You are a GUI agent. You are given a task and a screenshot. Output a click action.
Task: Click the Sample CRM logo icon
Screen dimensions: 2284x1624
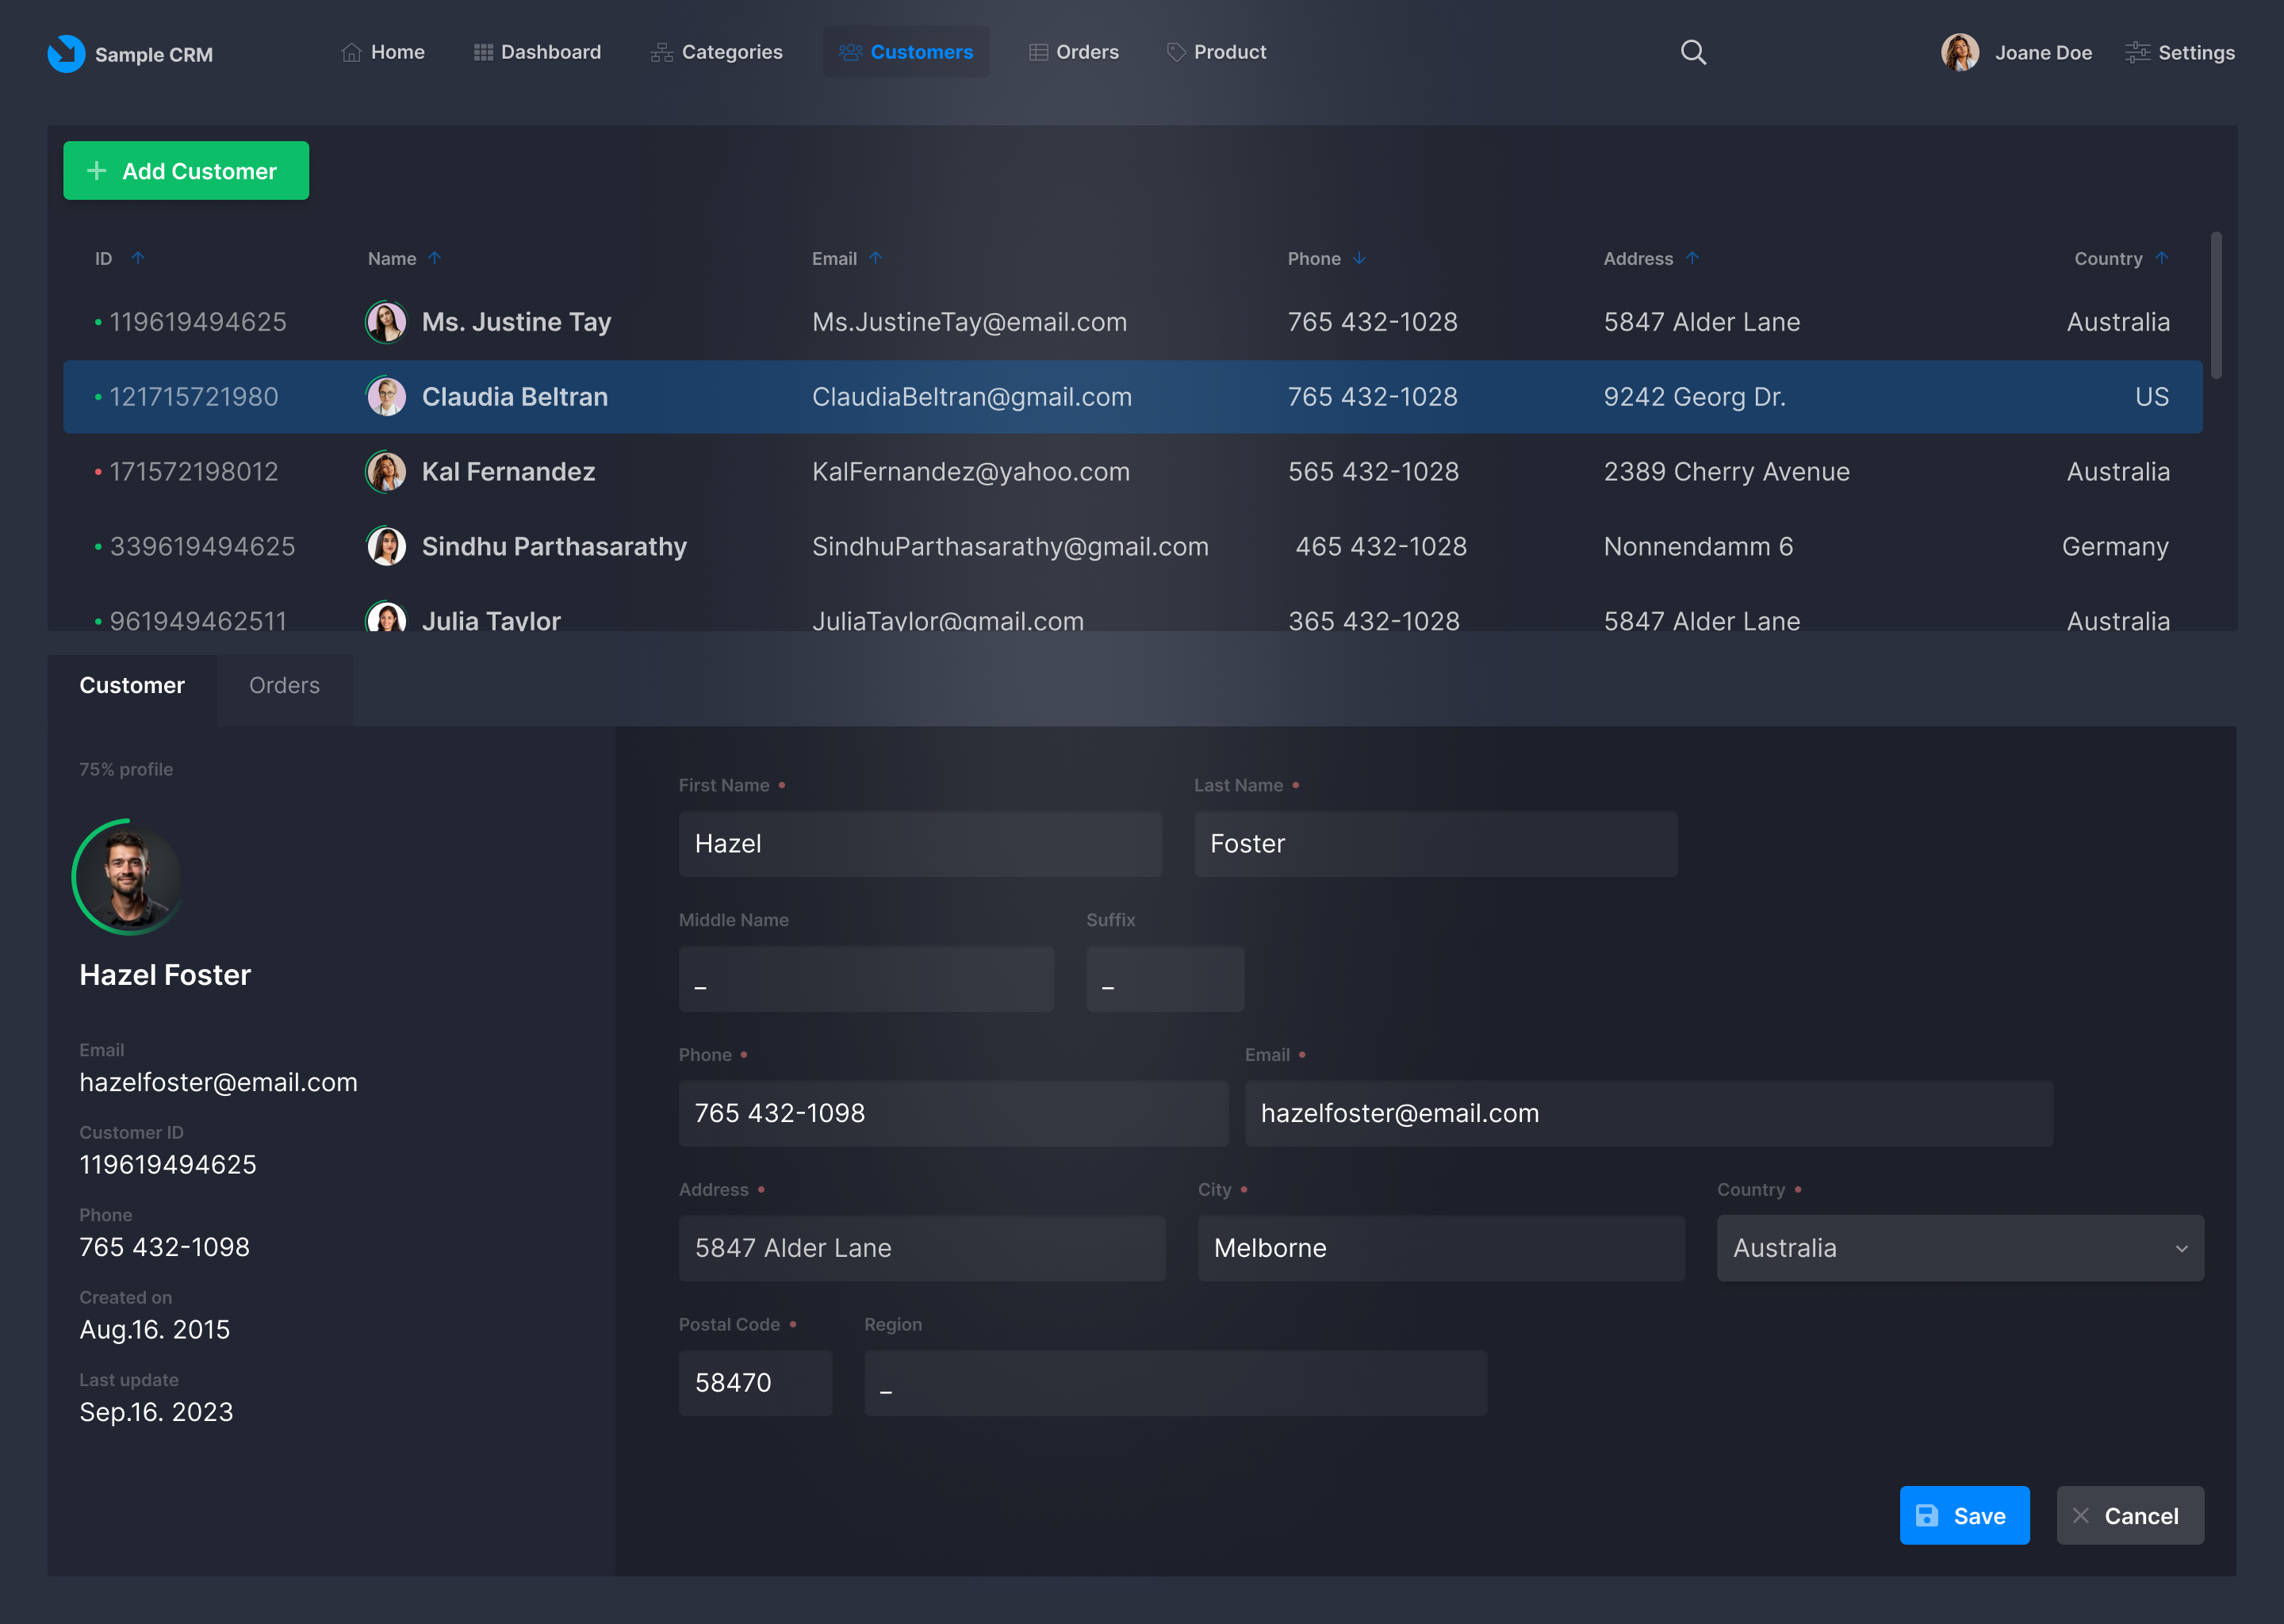(66, 53)
